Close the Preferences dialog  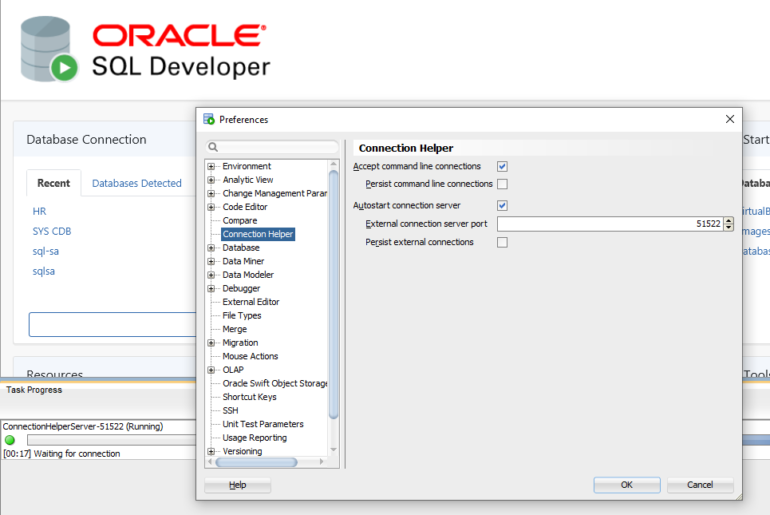coord(730,119)
